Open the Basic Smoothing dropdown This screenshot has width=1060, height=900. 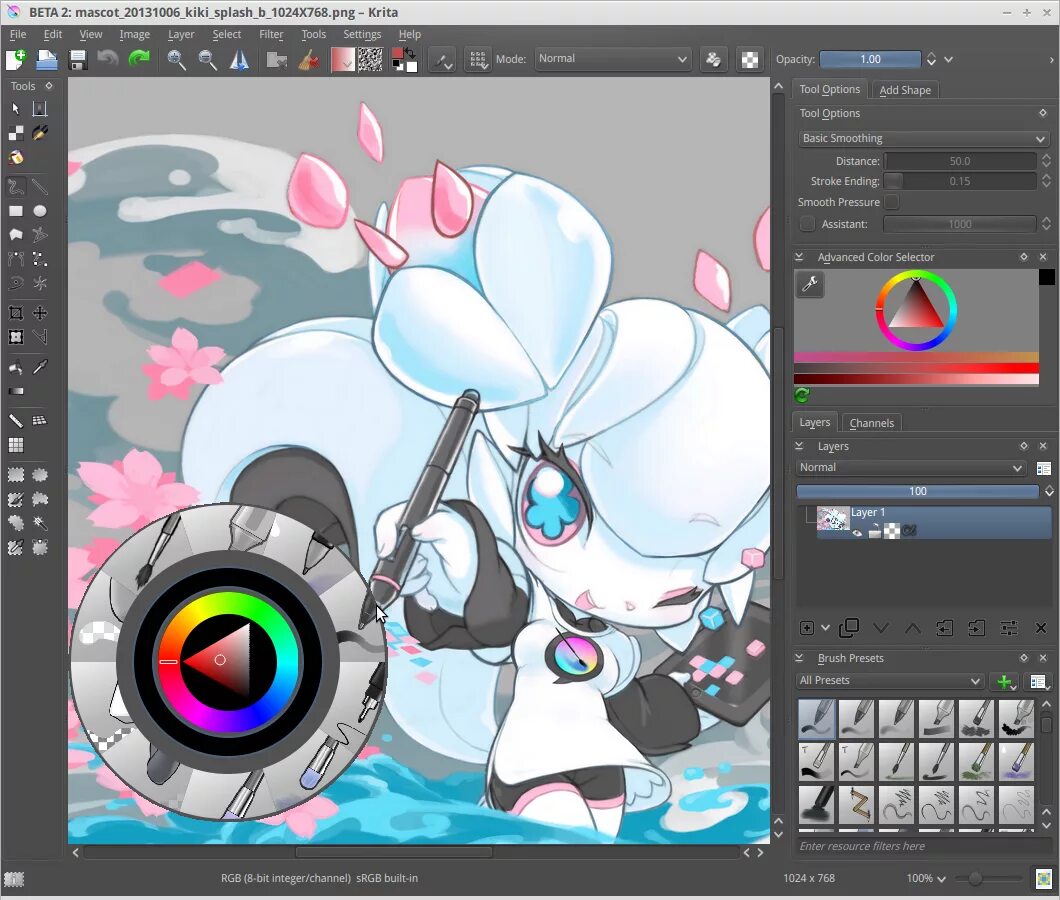tap(922, 138)
